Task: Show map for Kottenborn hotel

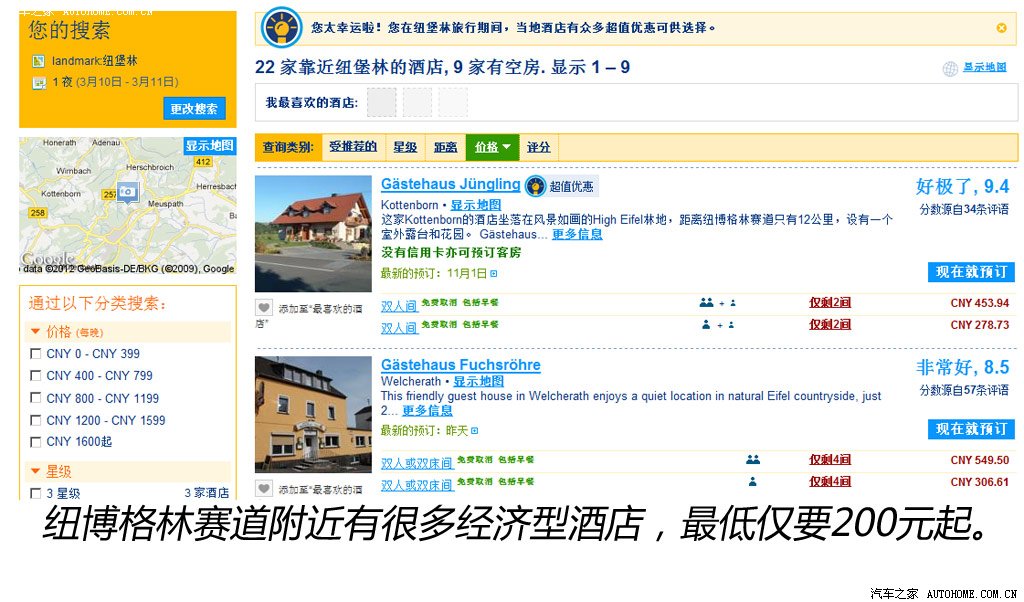Action: pyautogui.click(x=476, y=204)
